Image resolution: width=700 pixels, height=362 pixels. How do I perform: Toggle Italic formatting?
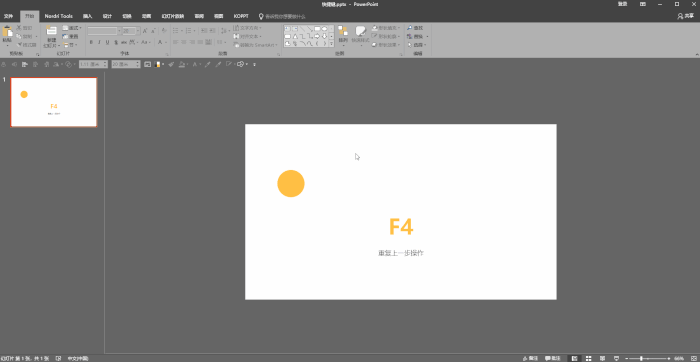coord(99,42)
